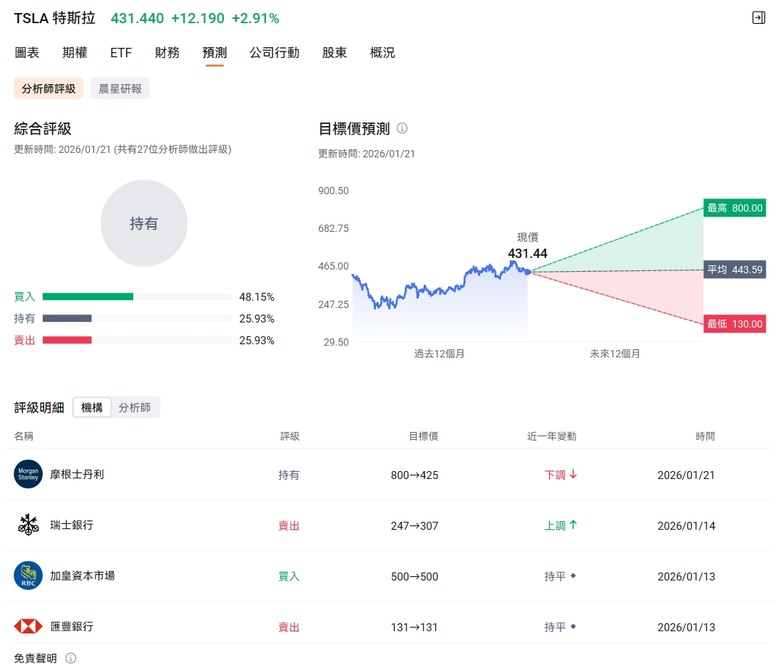
Task: Click target price 131→131
Action: coord(414,627)
